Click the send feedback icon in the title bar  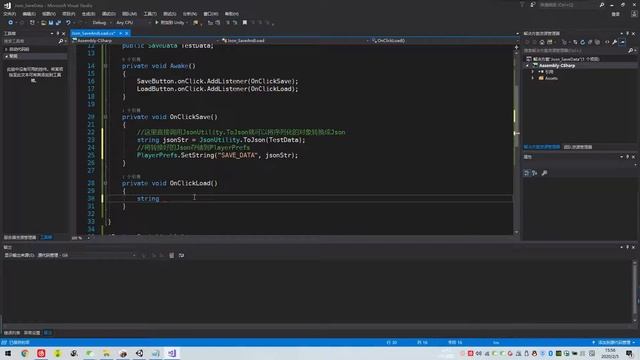pyautogui.click(x=533, y=5)
